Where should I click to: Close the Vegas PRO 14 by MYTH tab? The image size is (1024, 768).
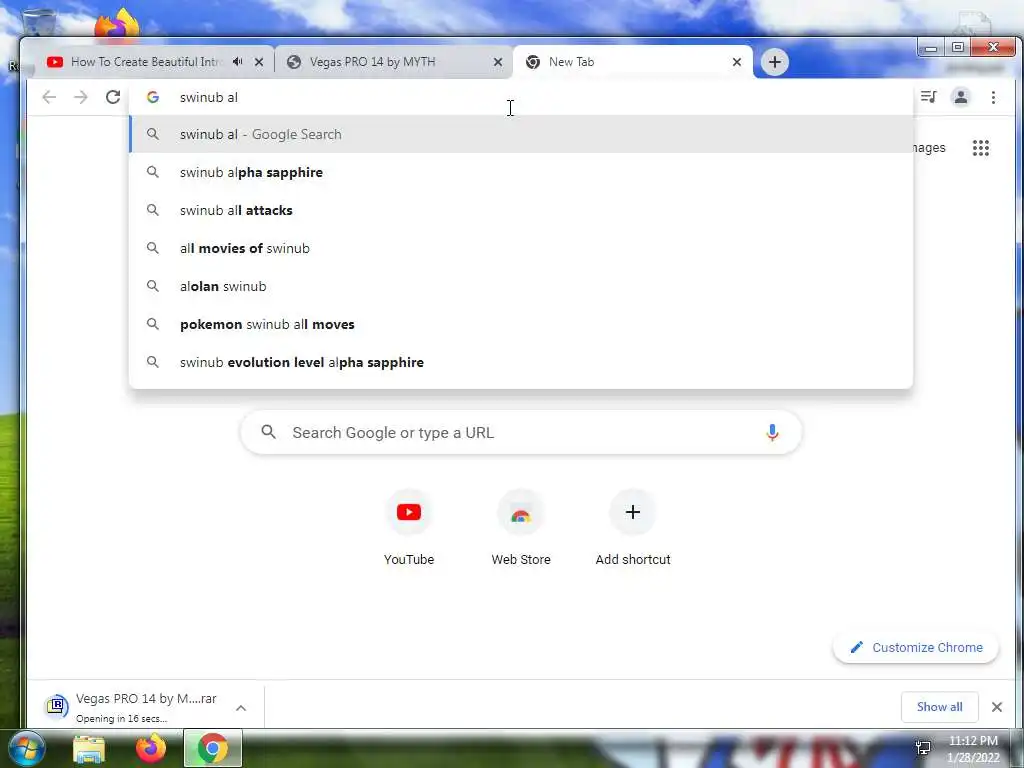(498, 62)
